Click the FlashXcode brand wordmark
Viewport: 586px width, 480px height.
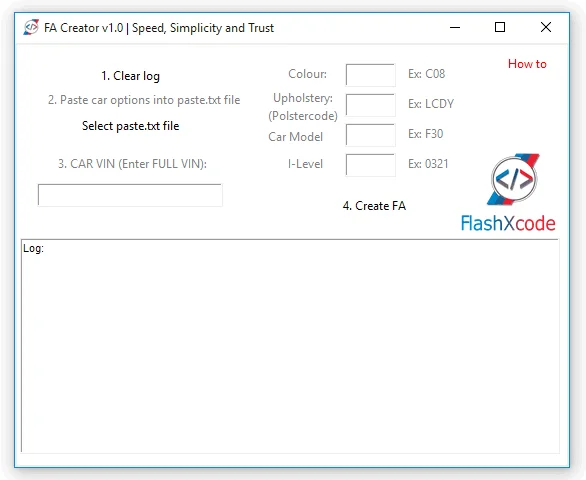pos(508,223)
